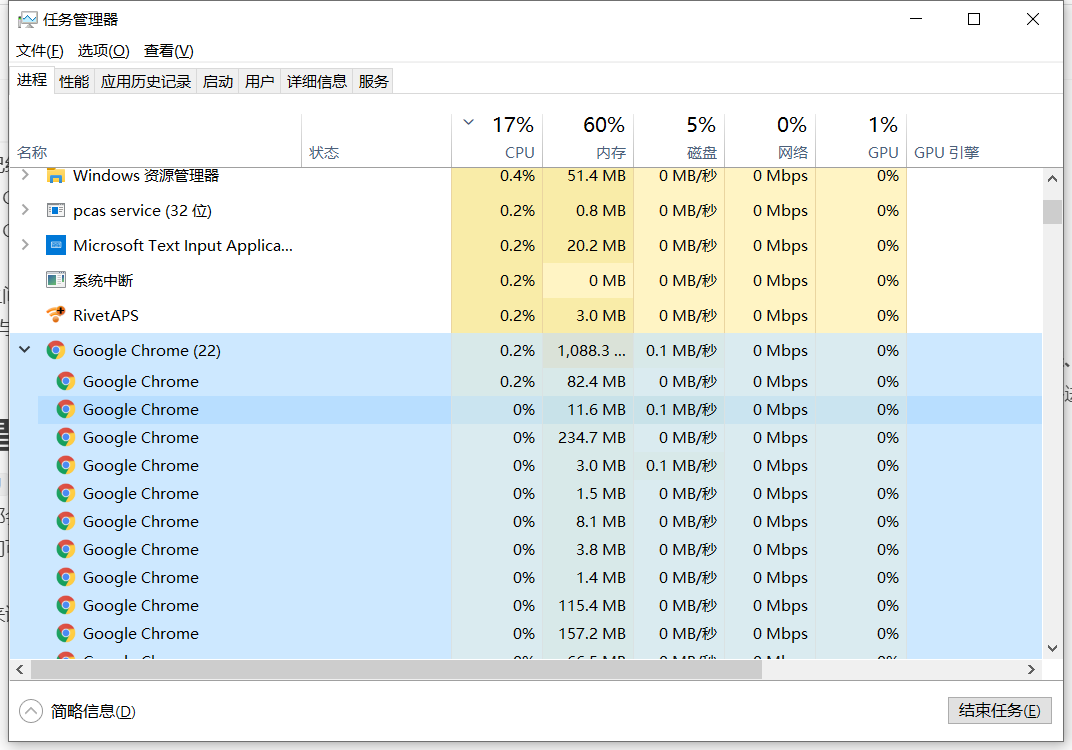Click the RivetAPS wifi icon

point(55,315)
